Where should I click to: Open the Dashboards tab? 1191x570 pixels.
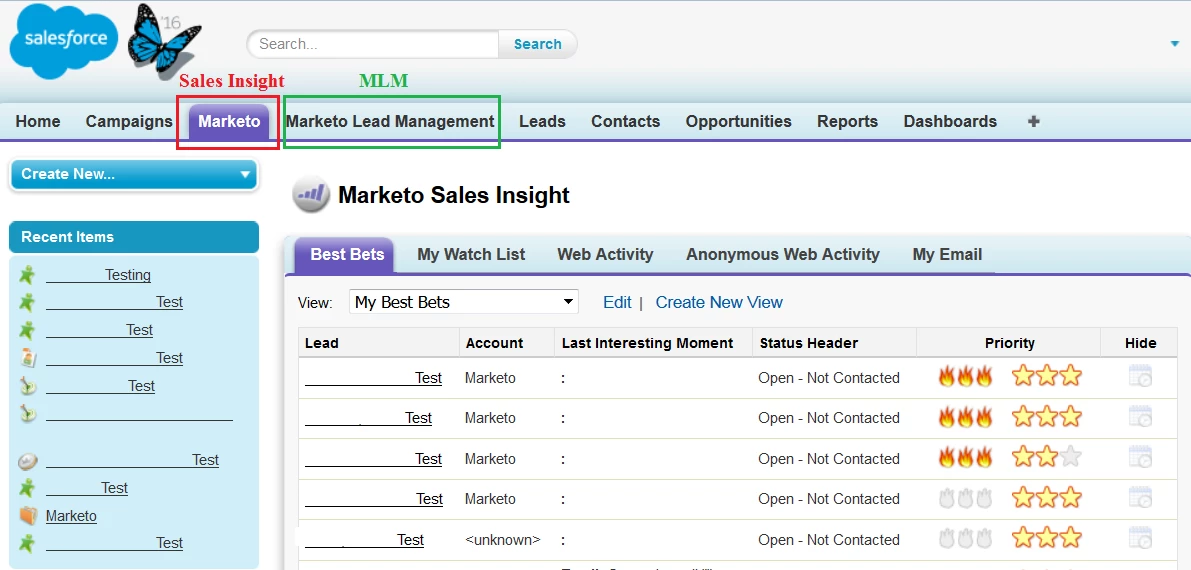950,122
